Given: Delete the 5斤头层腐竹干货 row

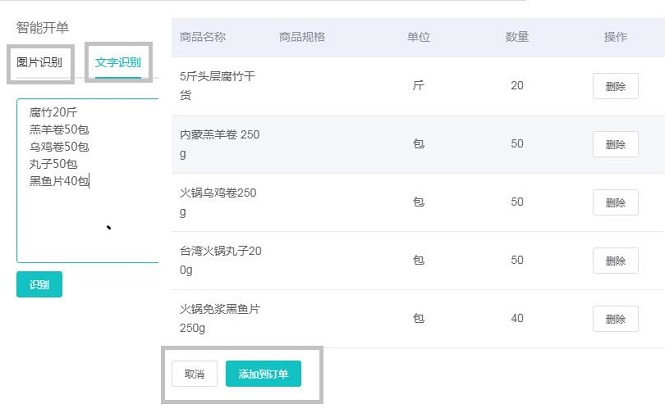Looking at the screenshot, I should (615, 86).
